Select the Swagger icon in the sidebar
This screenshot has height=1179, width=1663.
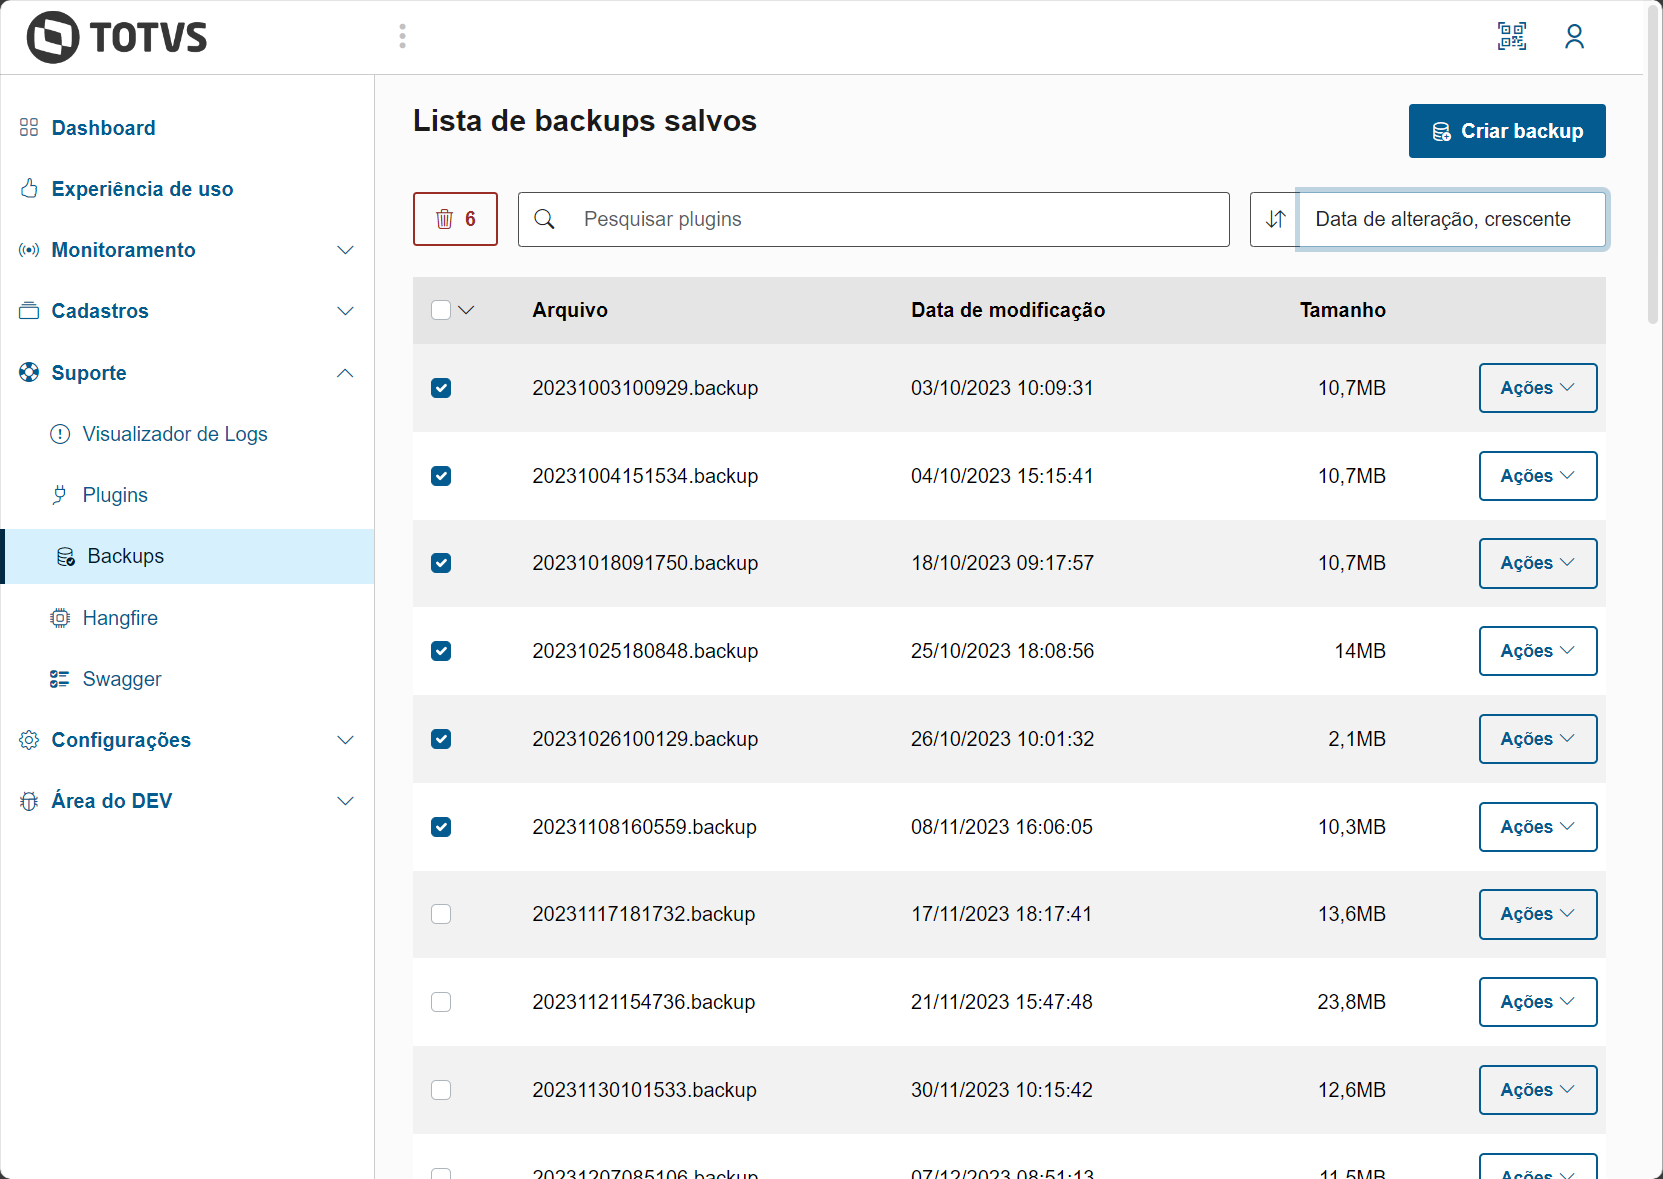point(60,678)
